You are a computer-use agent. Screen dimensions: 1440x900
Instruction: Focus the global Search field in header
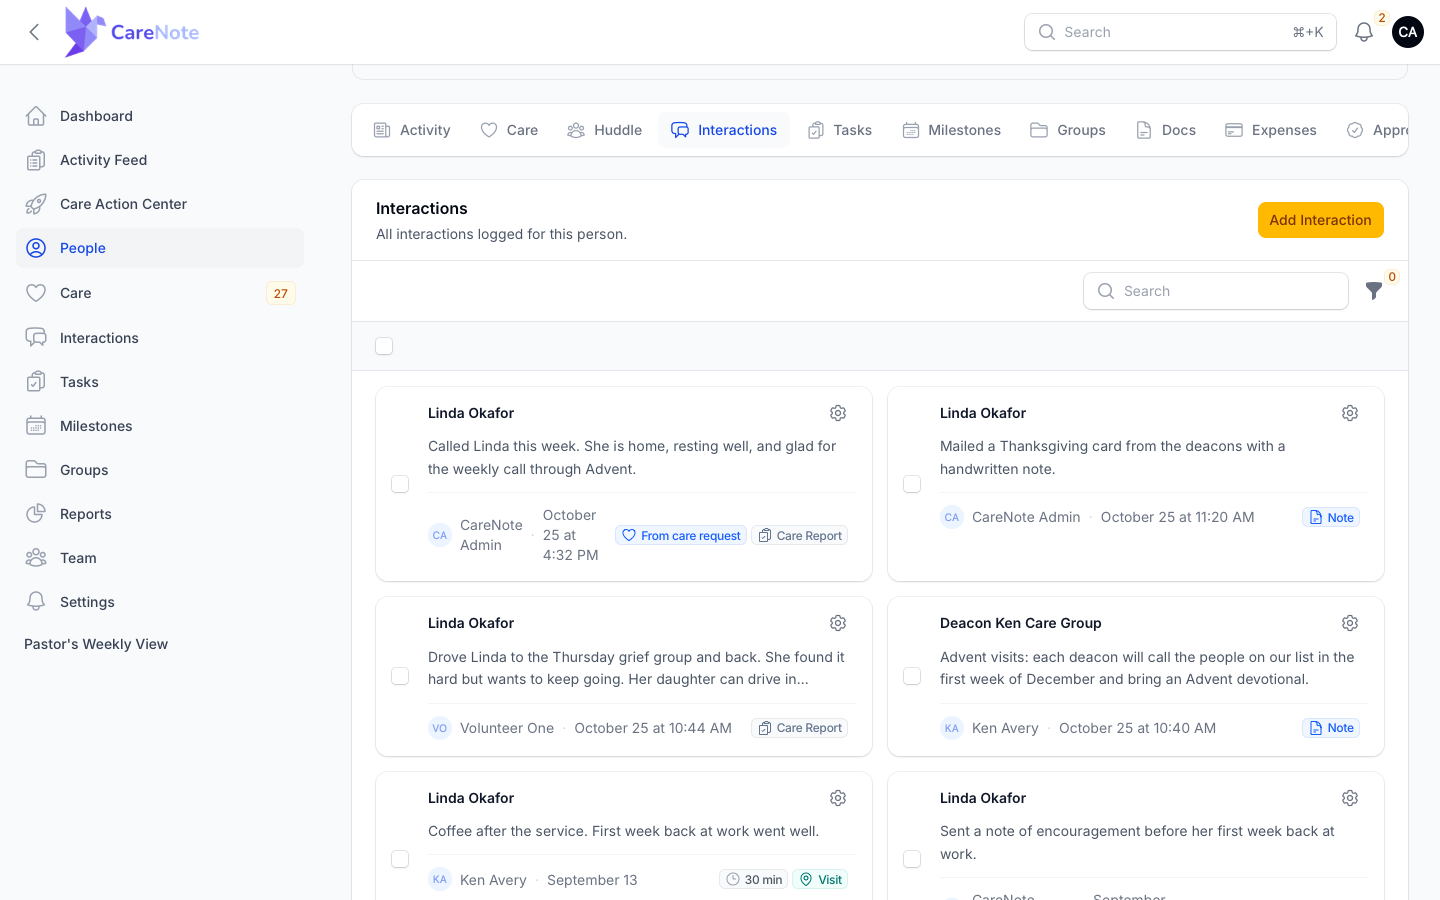1180,32
